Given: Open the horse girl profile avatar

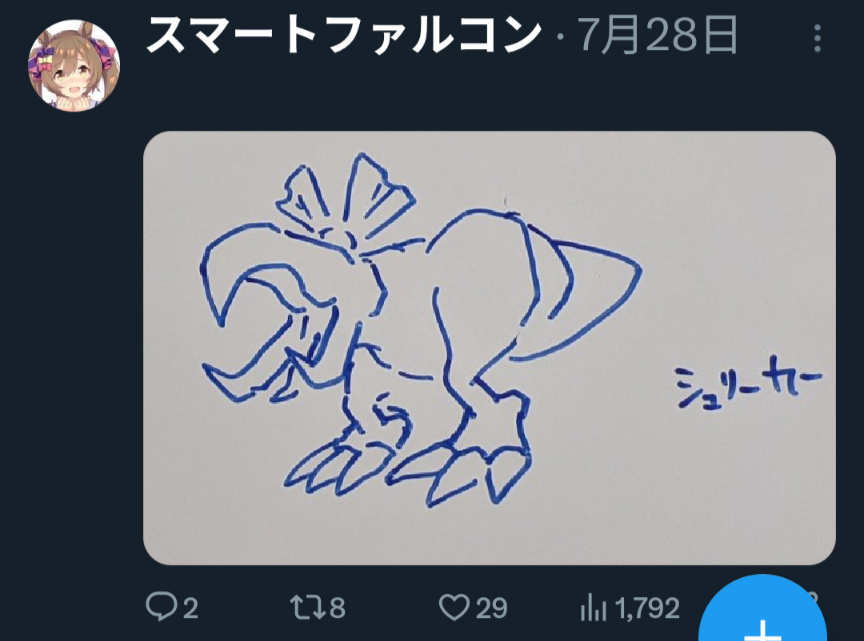Looking at the screenshot, I should click(74, 65).
